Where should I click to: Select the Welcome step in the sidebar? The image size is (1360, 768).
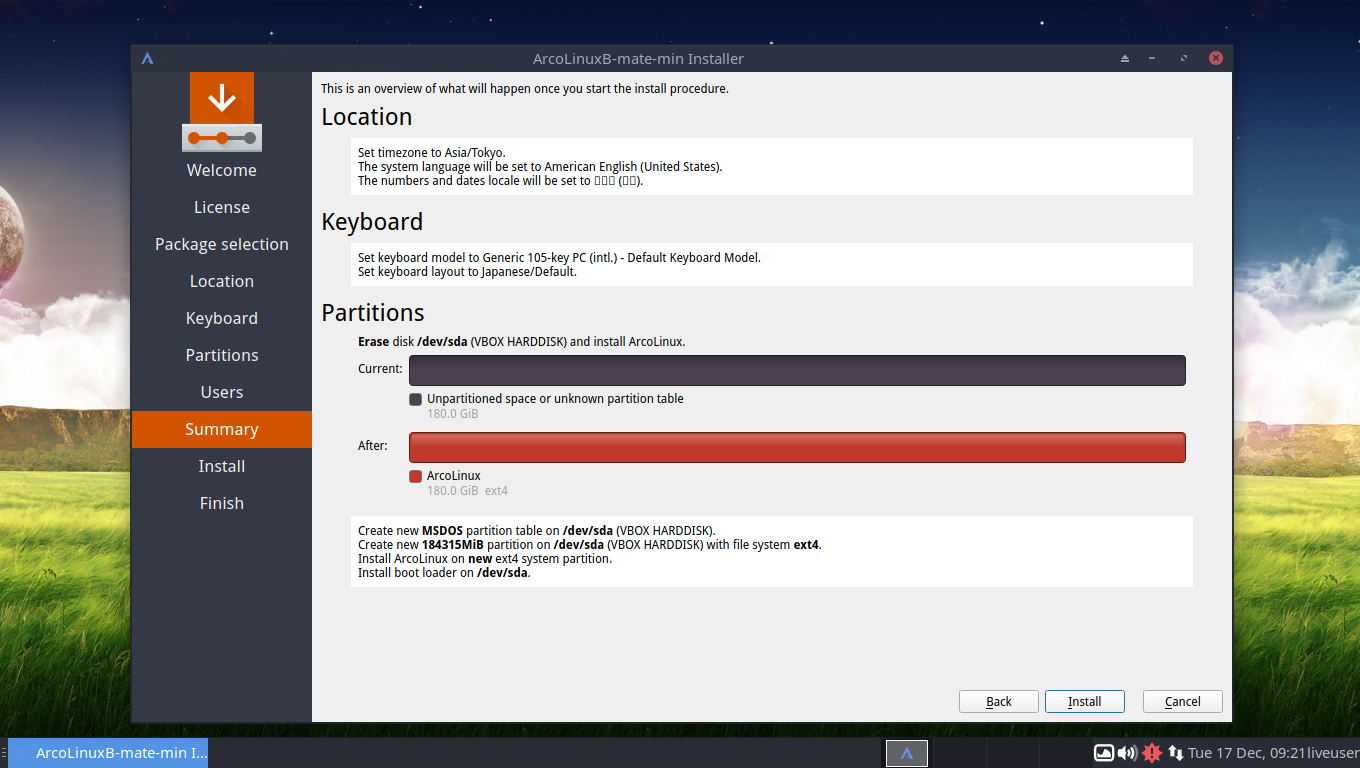click(222, 170)
